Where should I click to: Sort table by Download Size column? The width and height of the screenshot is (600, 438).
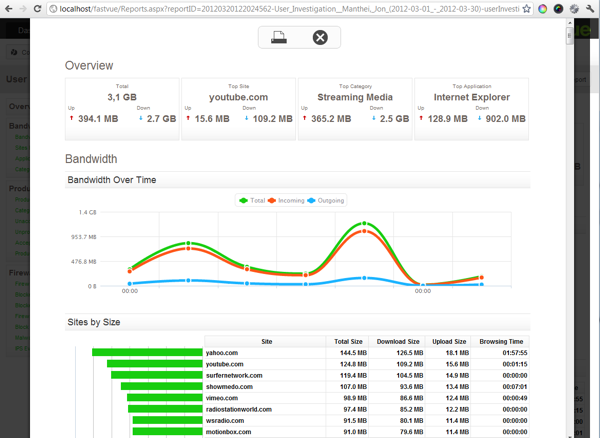pos(397,341)
